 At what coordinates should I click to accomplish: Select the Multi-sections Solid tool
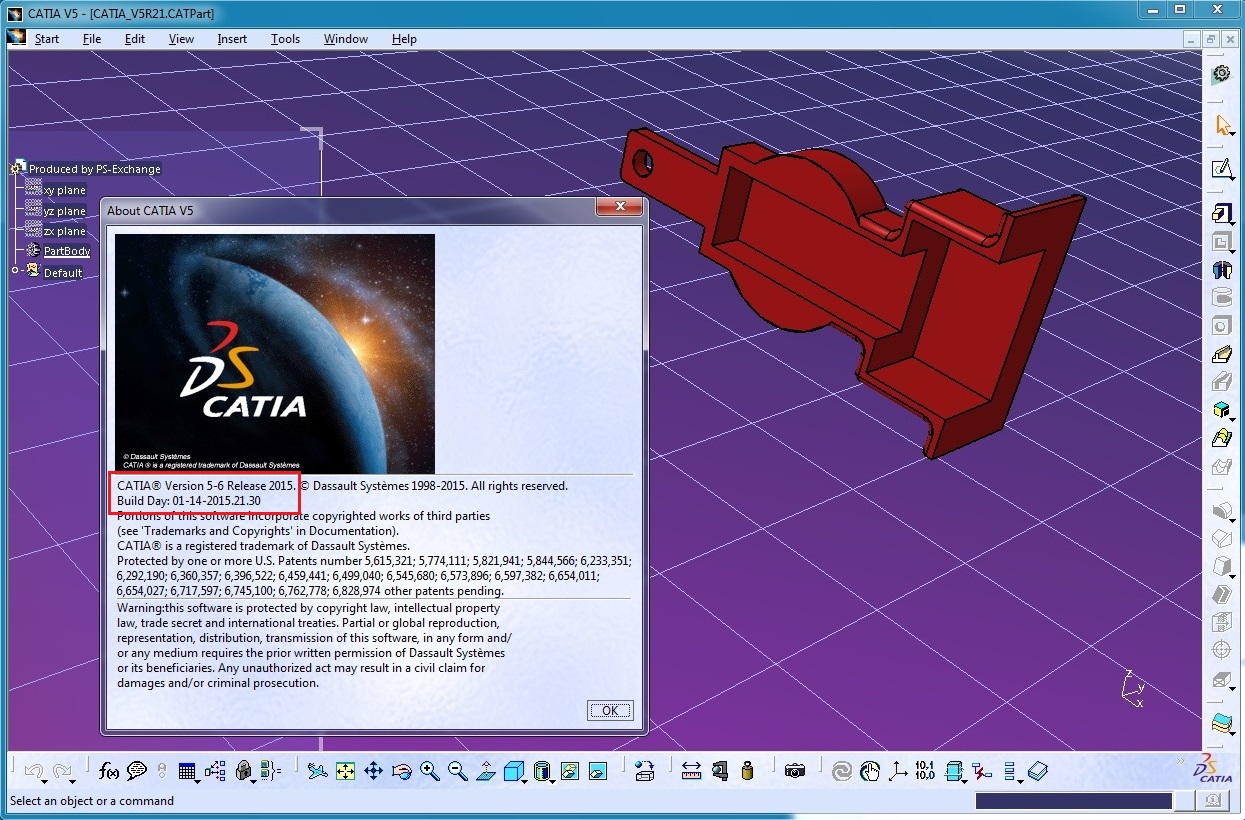pos(1221,438)
